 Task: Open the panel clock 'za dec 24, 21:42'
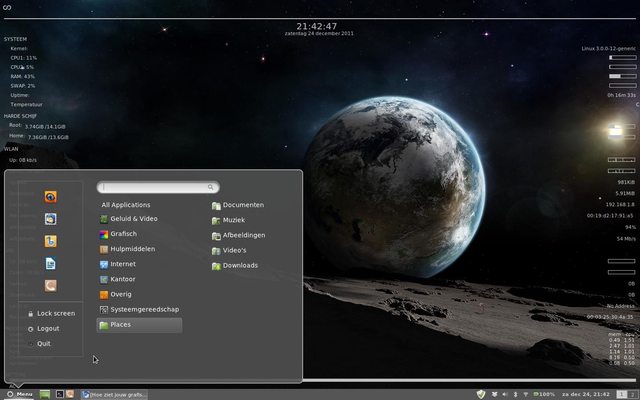[586, 394]
